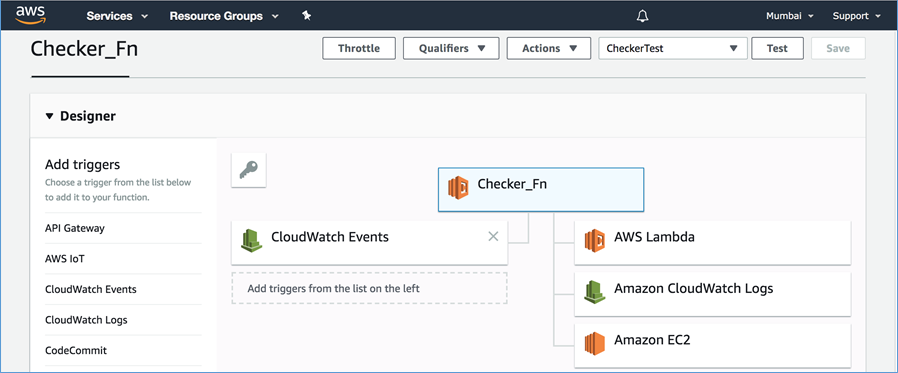Open the CheckerTest event dropdown
The width and height of the screenshot is (898, 373).
pos(673,49)
